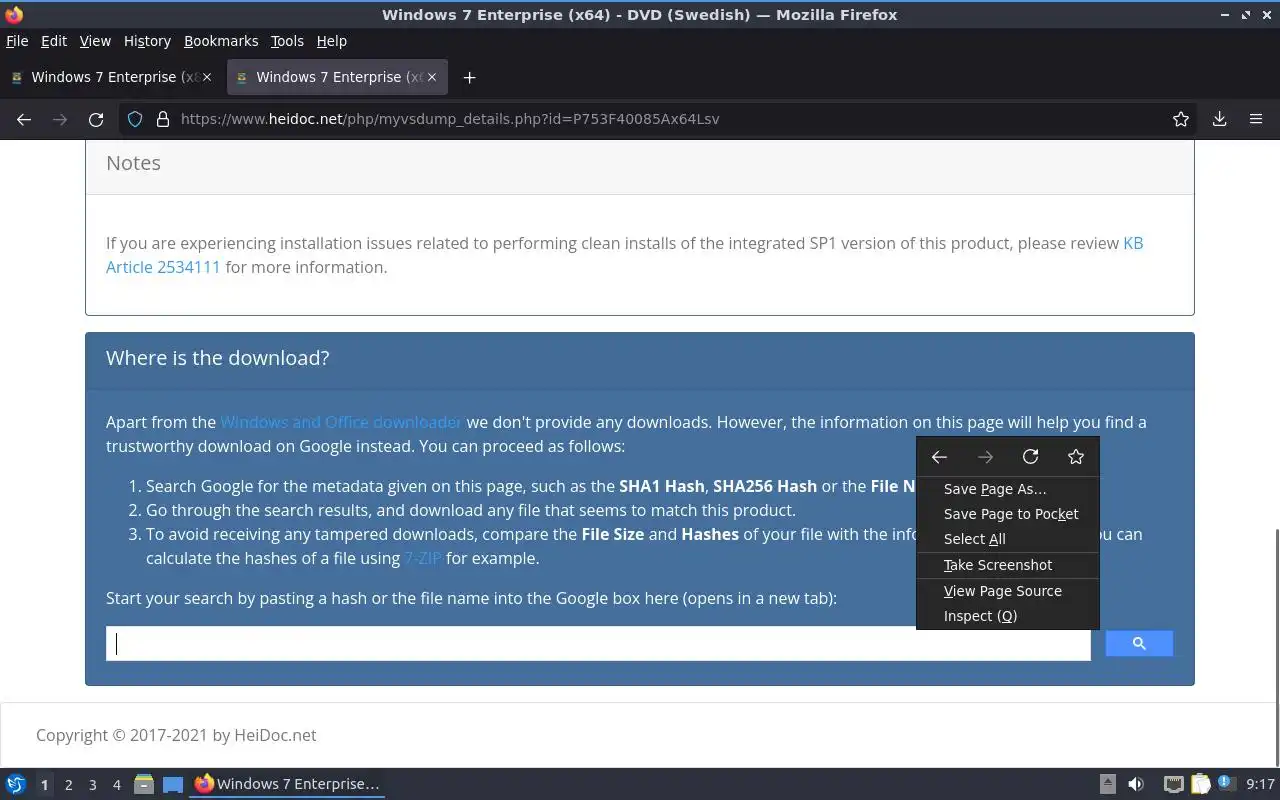
Task: Reload page via toolbar reload icon
Action: coord(96,119)
